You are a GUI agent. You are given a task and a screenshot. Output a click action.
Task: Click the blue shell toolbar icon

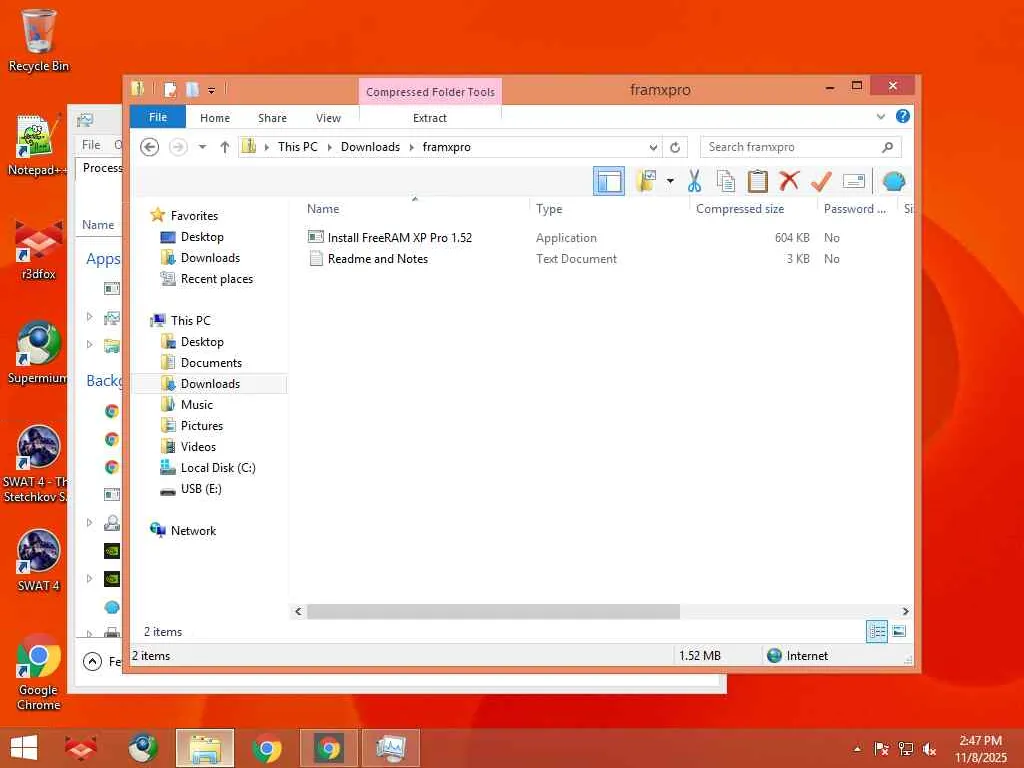click(893, 181)
